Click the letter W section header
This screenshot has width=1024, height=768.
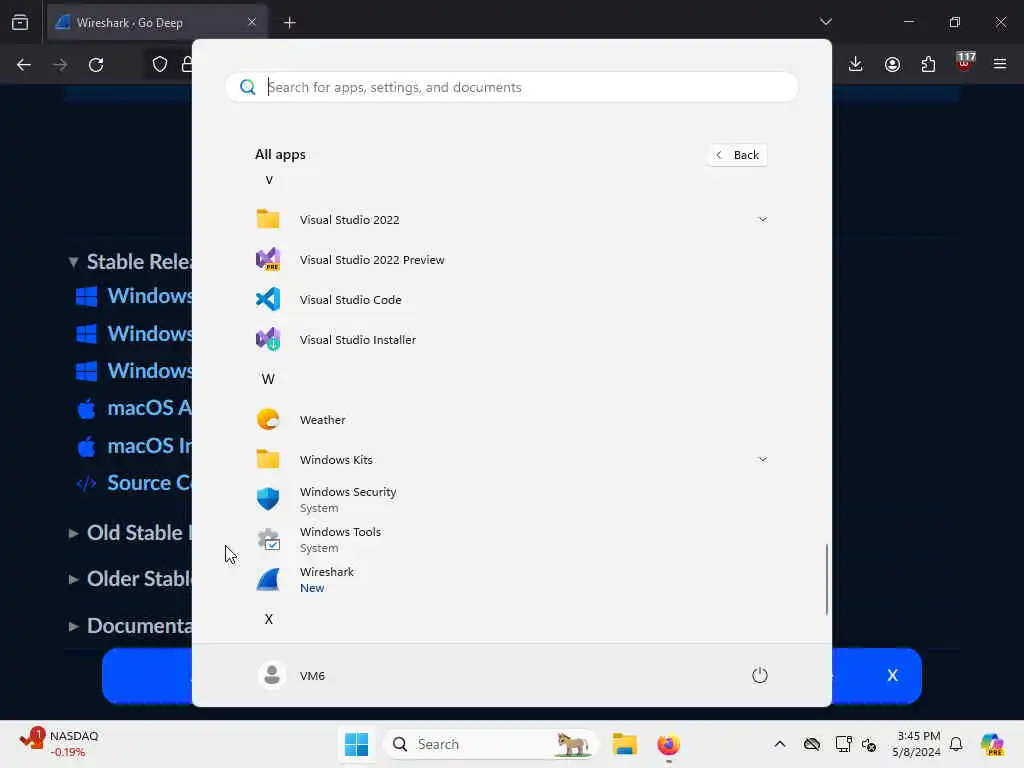coord(268,379)
